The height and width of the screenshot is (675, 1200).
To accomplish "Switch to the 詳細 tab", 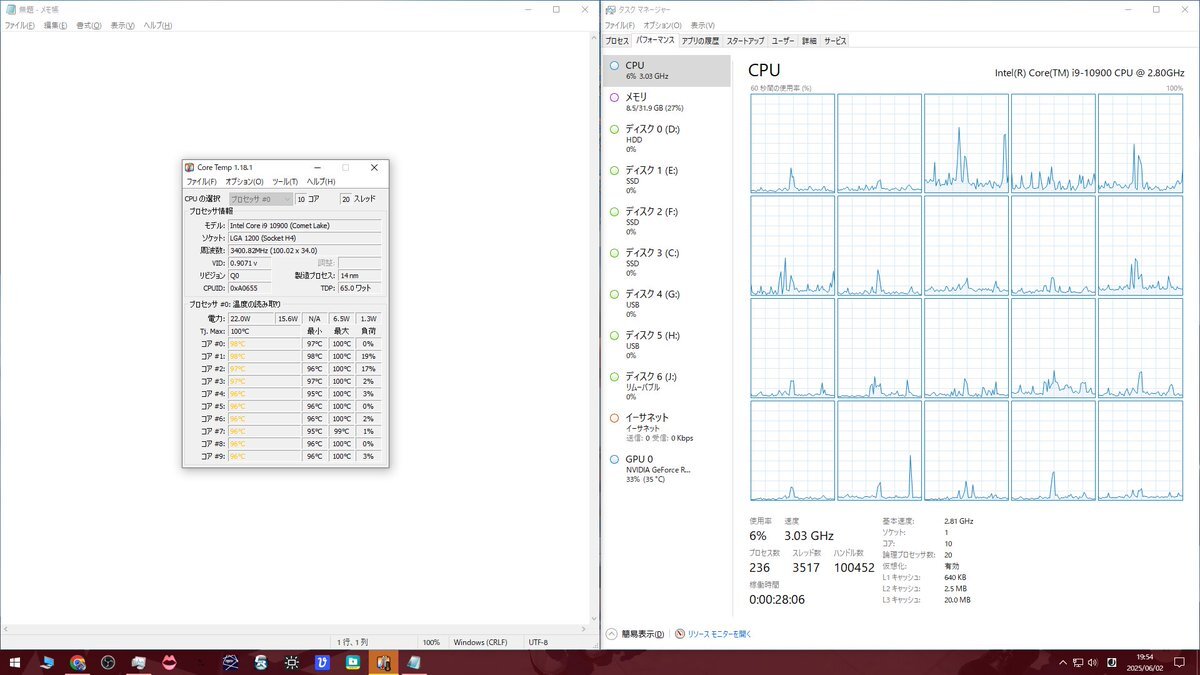I will pyautogui.click(x=808, y=41).
